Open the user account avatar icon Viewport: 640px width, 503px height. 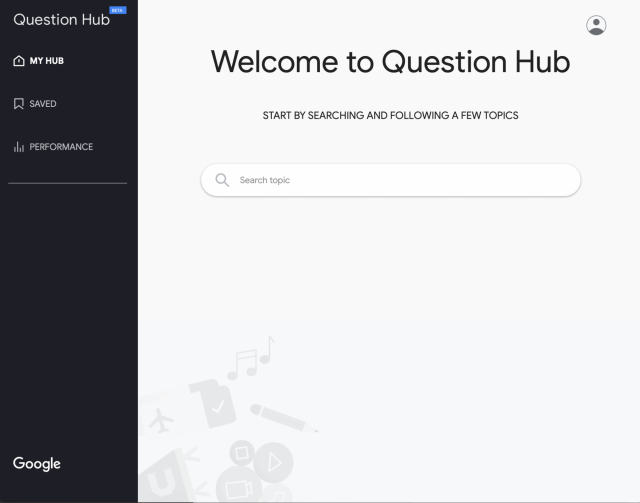[x=596, y=25]
